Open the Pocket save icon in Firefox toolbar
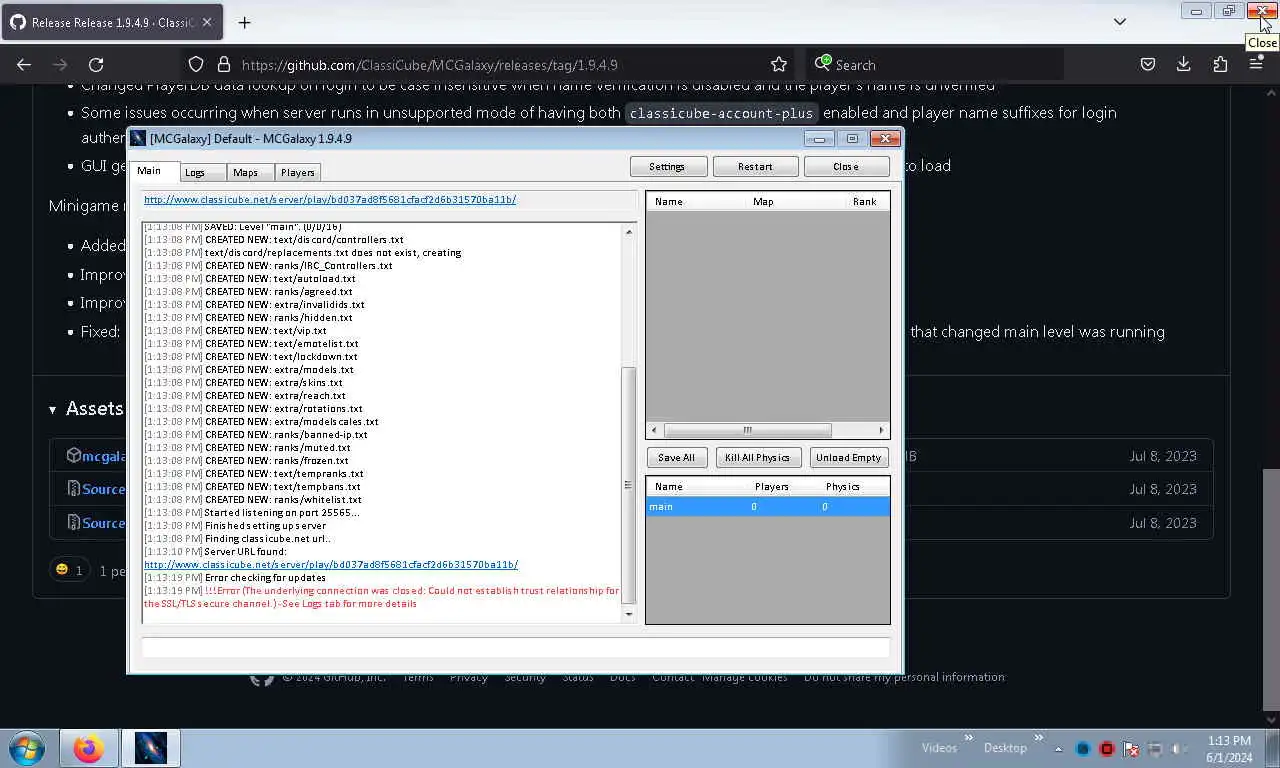Image resolution: width=1280 pixels, height=768 pixels. (x=1148, y=65)
